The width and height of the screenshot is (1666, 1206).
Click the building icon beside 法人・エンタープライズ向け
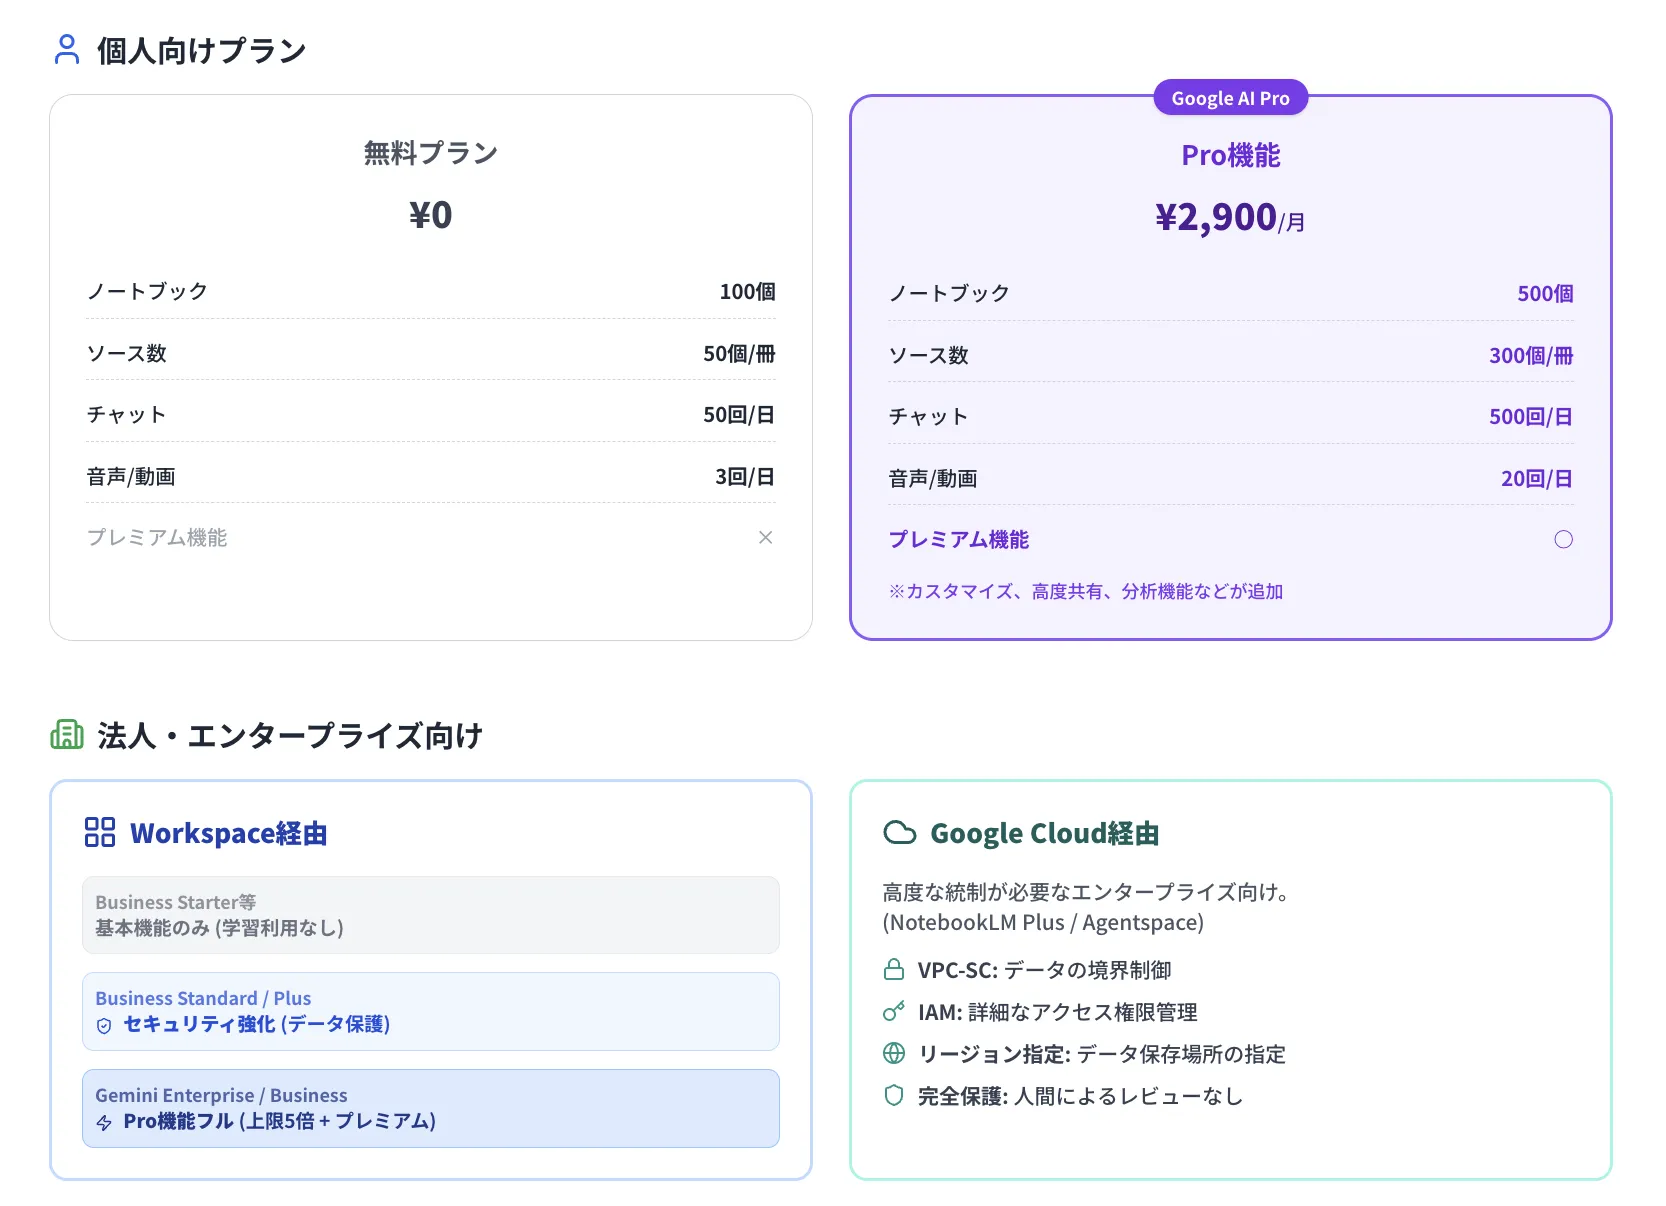click(66, 734)
